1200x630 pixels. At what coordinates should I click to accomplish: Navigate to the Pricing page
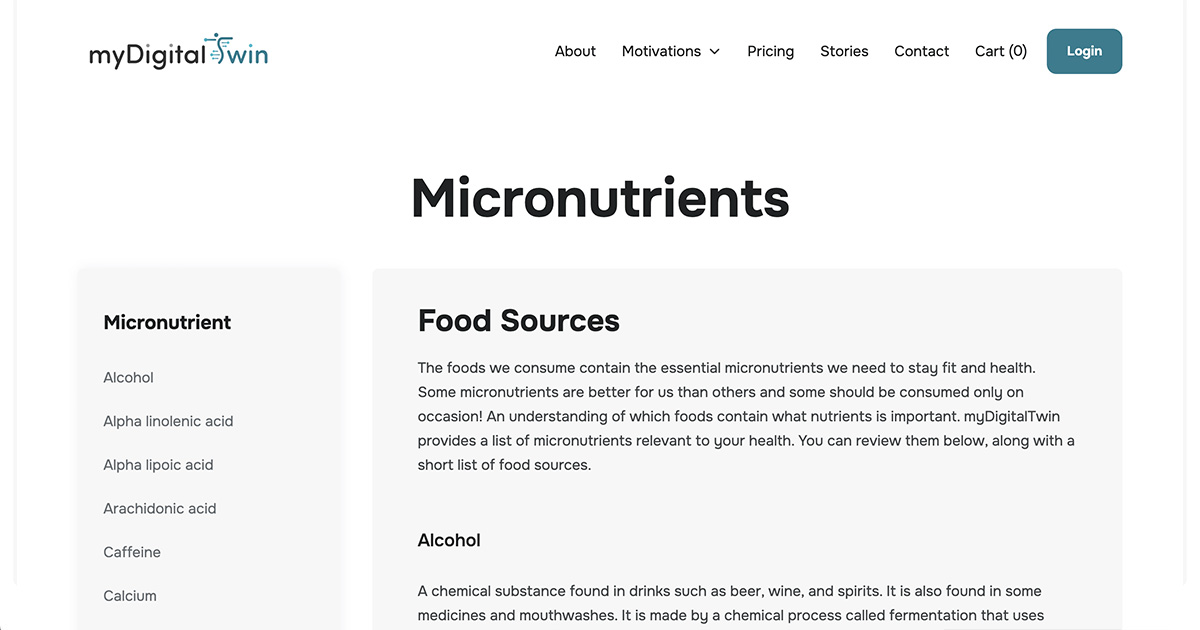[770, 51]
